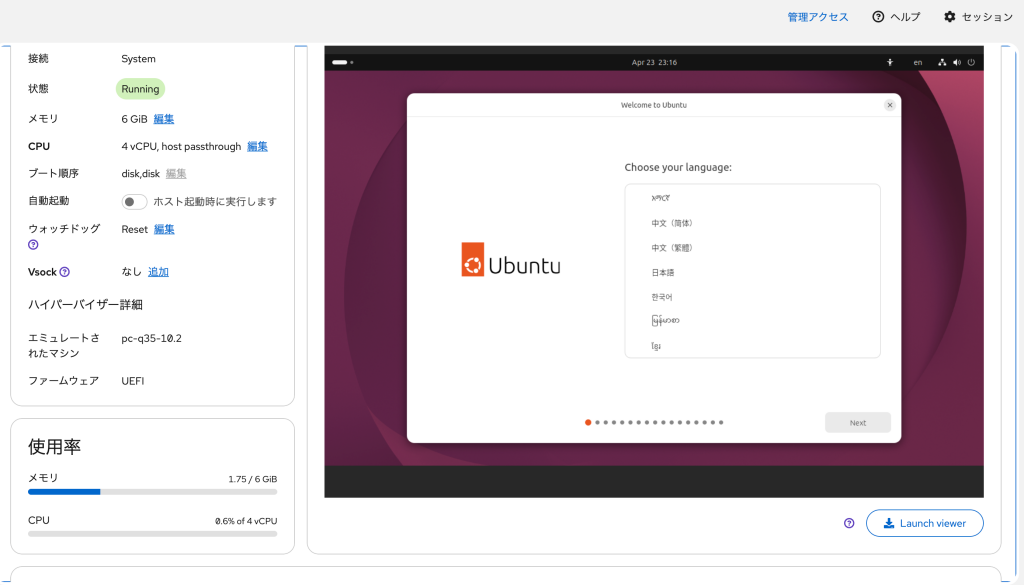Screen dimensions: 1024x585
Task: Open the セッション dropdown menu
Action: click(x=978, y=17)
